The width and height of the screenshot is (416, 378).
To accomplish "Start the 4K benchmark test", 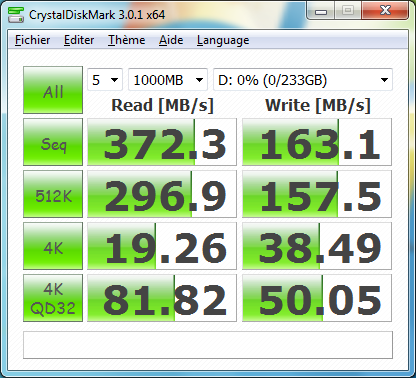I will (x=53, y=246).
